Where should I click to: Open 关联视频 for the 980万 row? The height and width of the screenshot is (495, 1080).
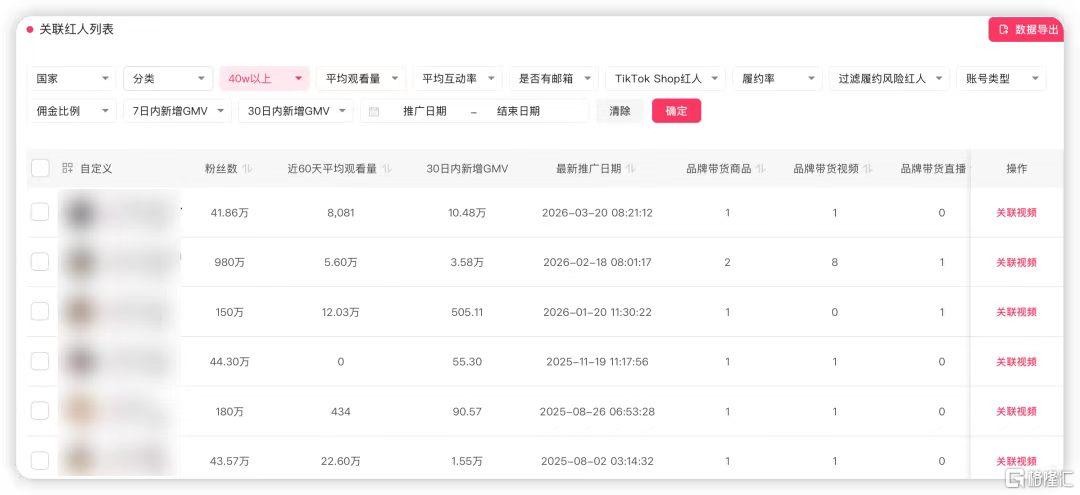[1016, 262]
